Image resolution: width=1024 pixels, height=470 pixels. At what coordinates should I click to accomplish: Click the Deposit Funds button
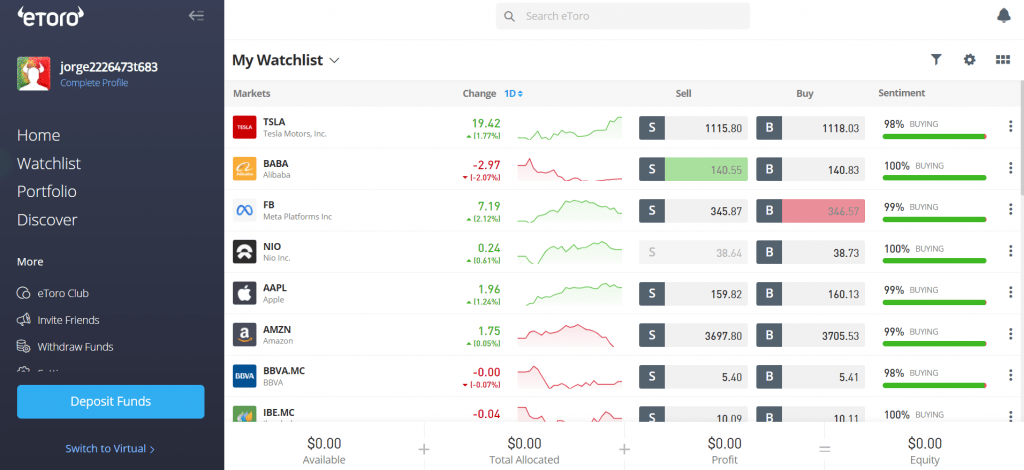coord(110,401)
